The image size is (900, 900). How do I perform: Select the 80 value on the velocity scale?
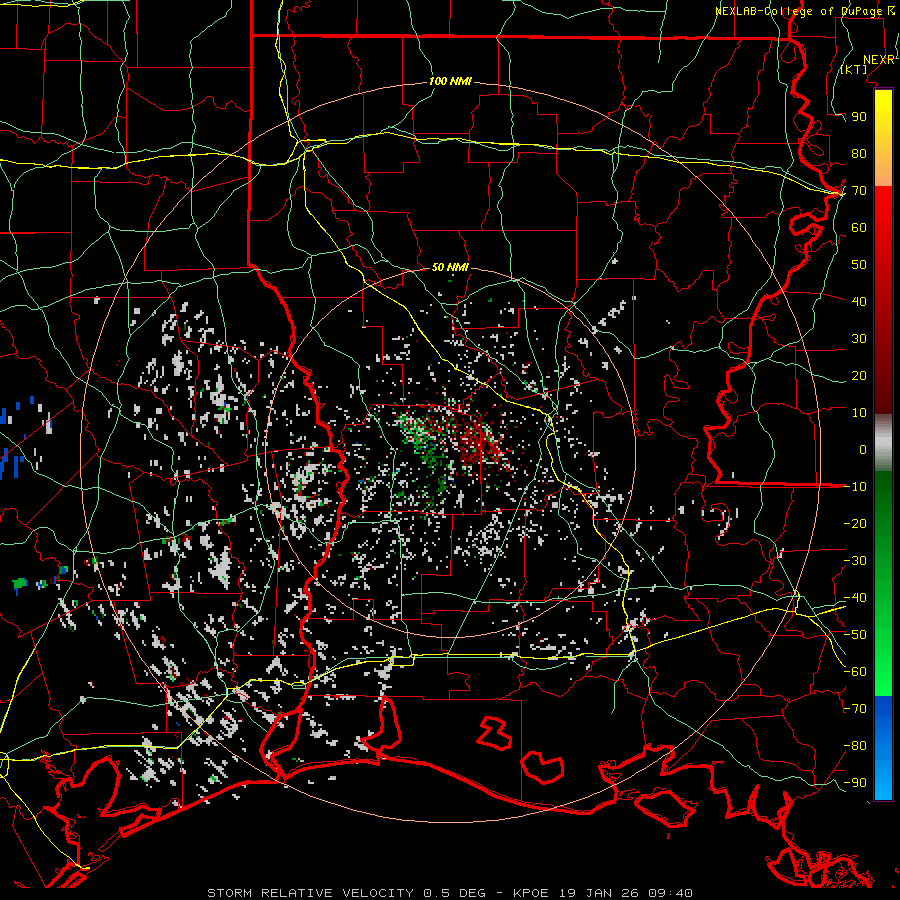[x=859, y=153]
